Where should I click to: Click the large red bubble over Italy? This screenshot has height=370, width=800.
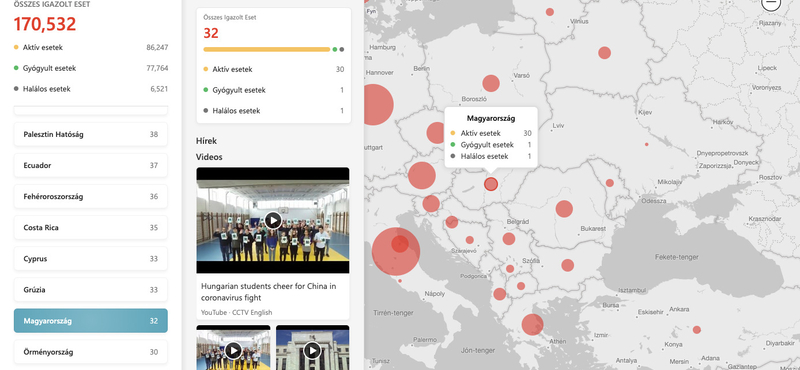pyautogui.click(x=395, y=252)
